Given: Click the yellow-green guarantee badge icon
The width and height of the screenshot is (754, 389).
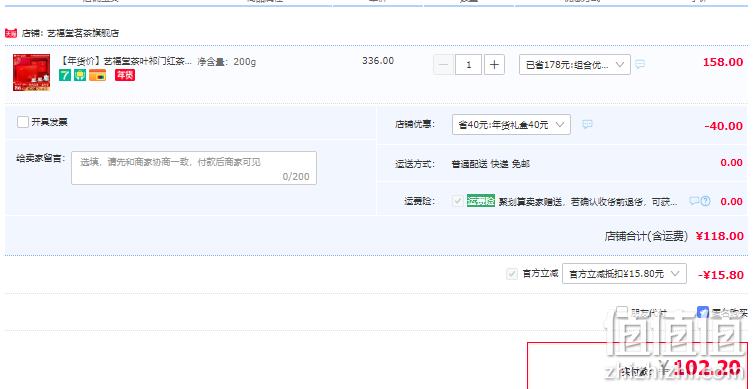Looking at the screenshot, I should [x=80, y=75].
